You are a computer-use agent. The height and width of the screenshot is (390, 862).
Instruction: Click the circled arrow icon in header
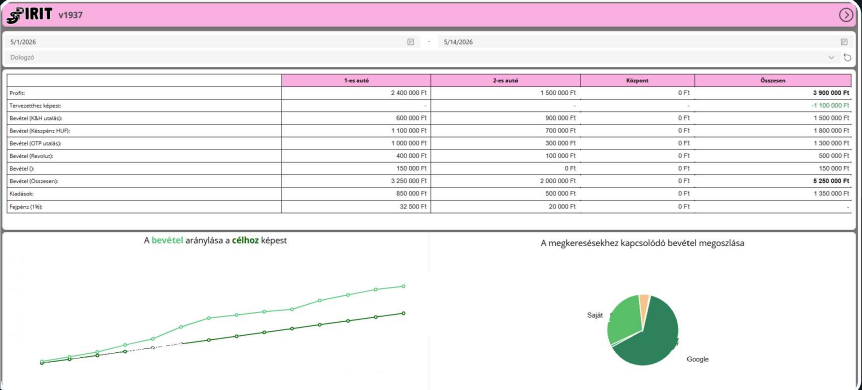(846, 15)
